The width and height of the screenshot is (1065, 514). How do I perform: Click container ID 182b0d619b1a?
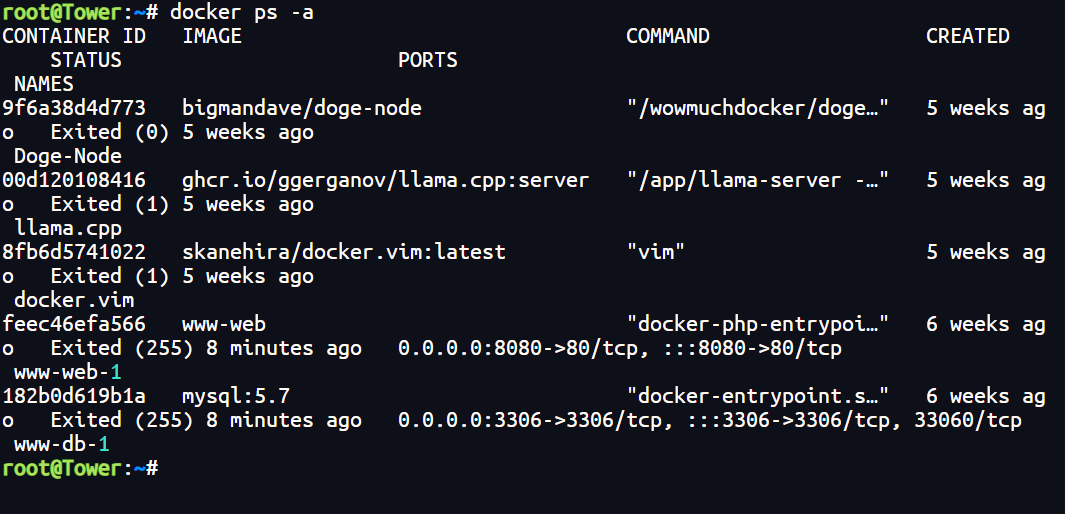point(74,397)
